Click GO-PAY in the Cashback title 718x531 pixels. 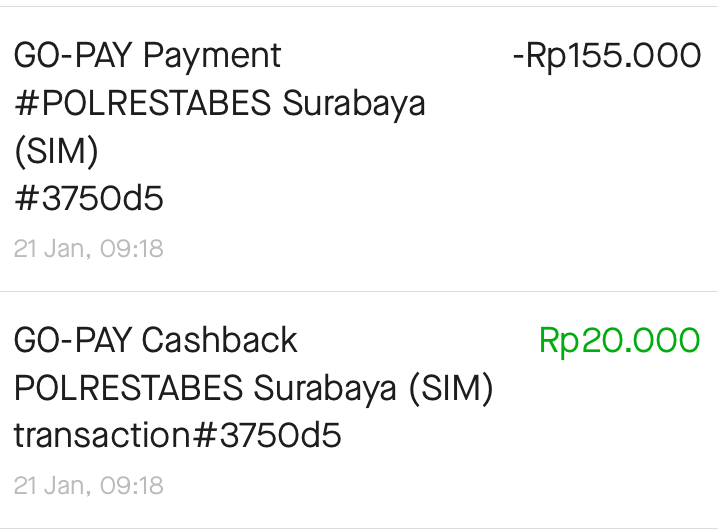pos(73,341)
